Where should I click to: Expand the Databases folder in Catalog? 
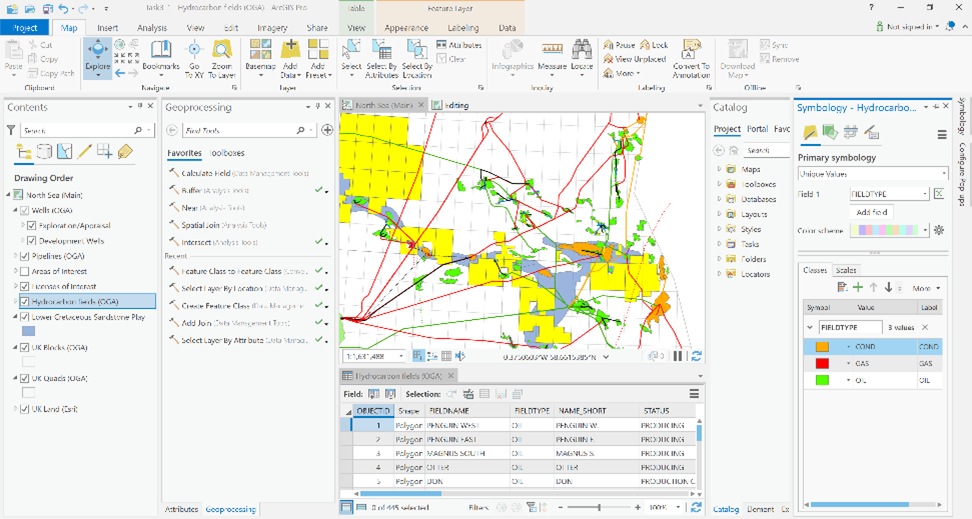coord(719,199)
